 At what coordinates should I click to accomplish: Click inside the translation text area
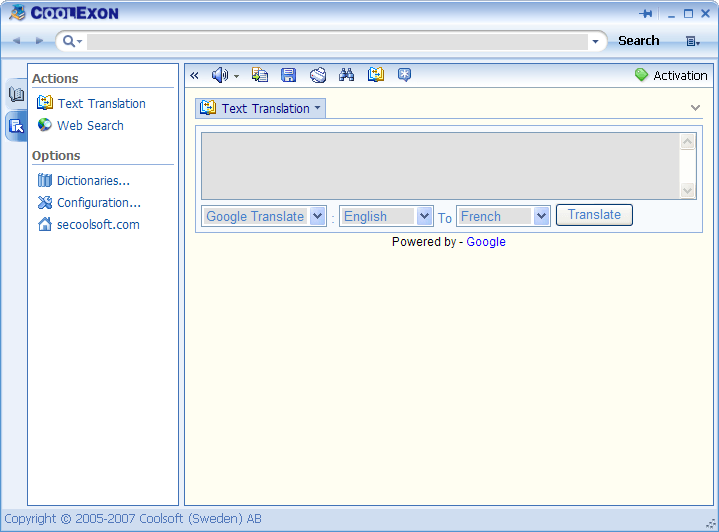tap(440, 166)
